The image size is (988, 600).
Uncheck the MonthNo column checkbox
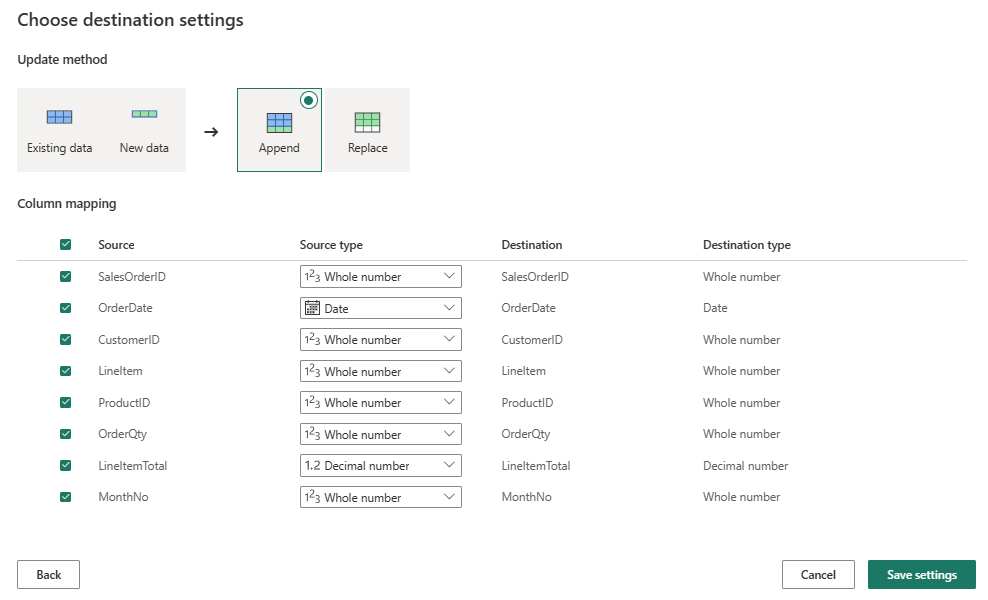[66, 497]
